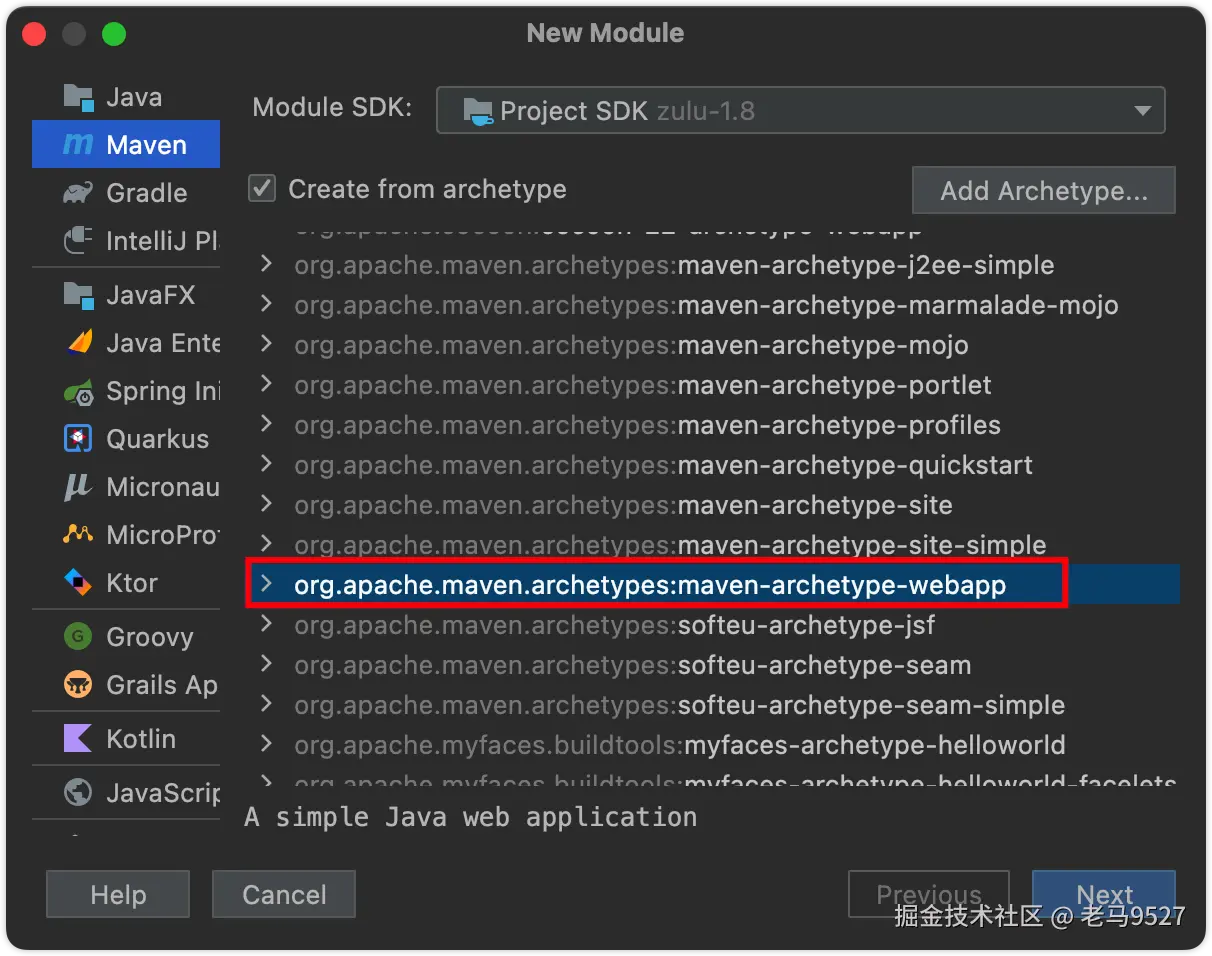Click 'A simple Java web application' description
The image size is (1212, 956).
pos(471,817)
